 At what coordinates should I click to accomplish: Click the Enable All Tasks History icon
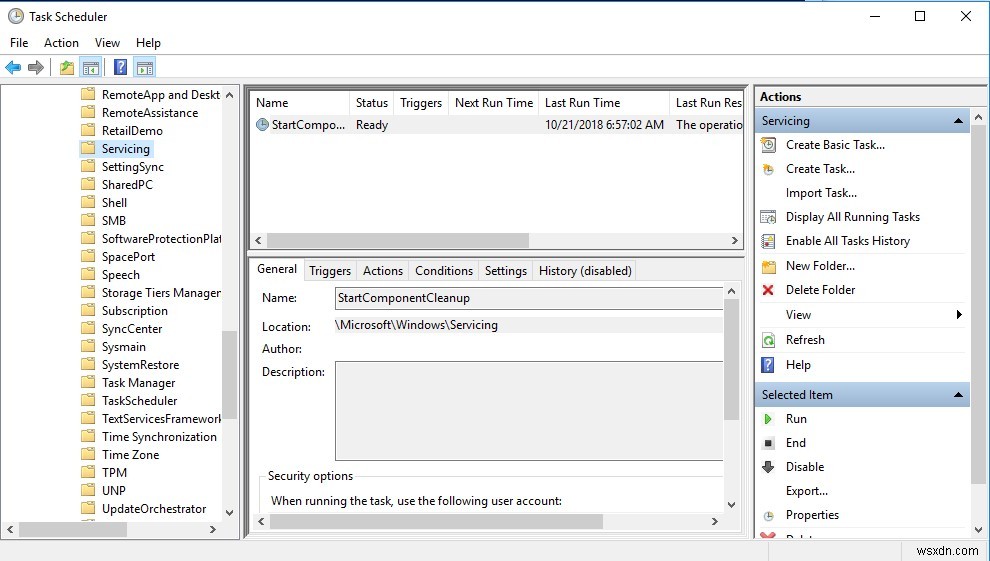tap(768, 241)
